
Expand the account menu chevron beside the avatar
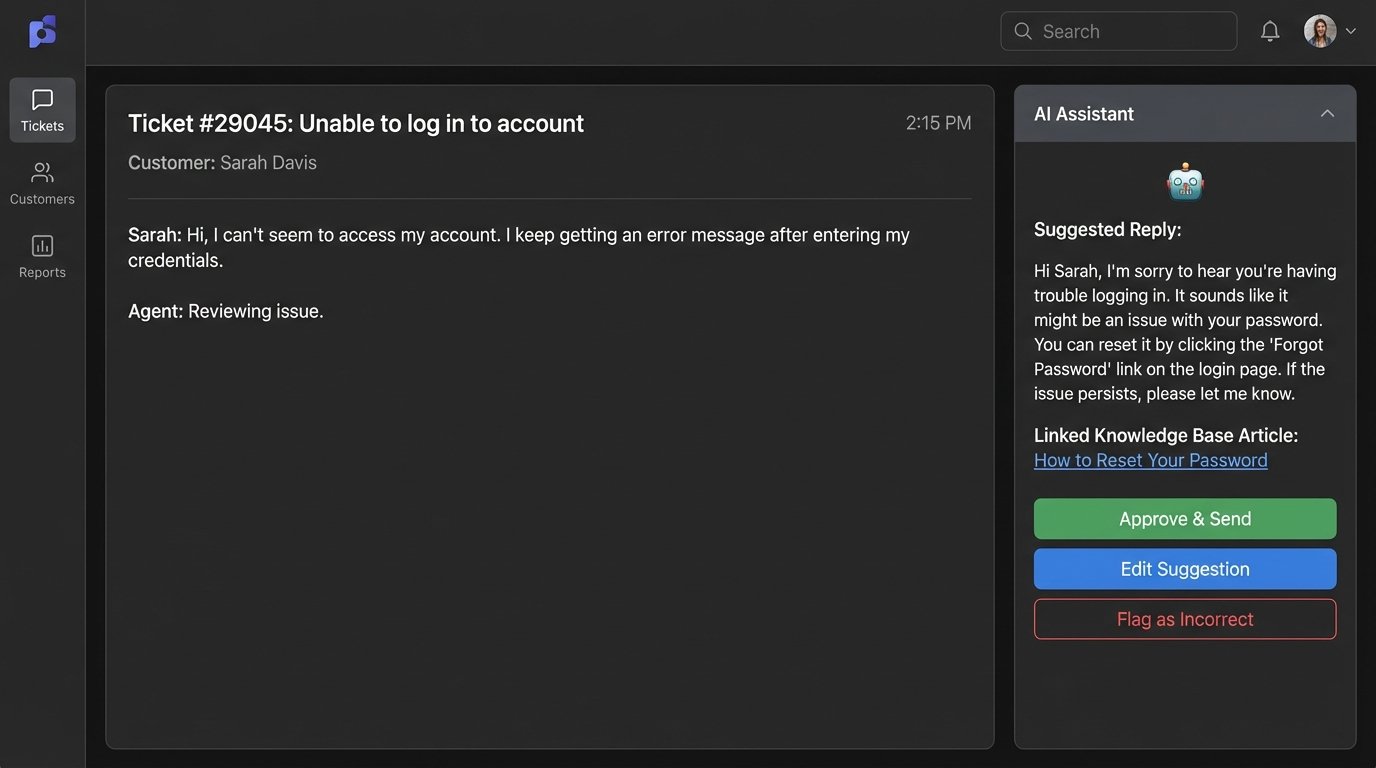(x=1351, y=31)
